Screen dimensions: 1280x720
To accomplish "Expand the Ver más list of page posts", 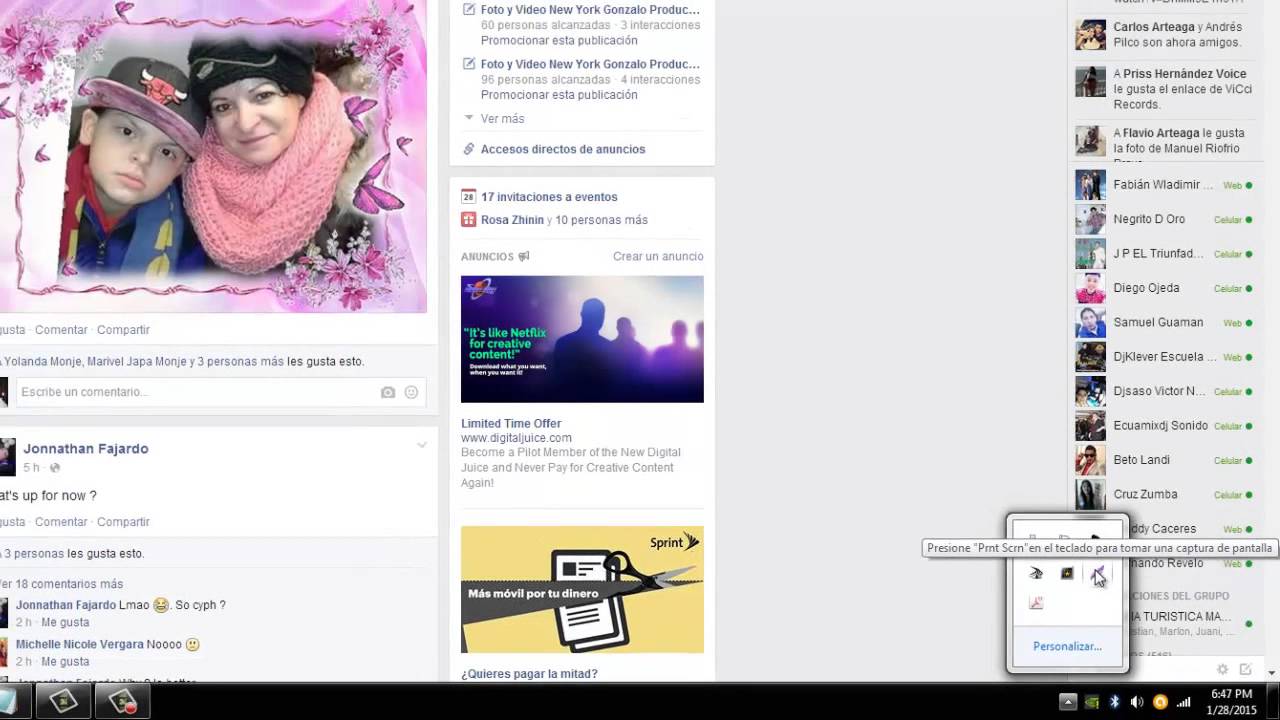I will coord(502,119).
